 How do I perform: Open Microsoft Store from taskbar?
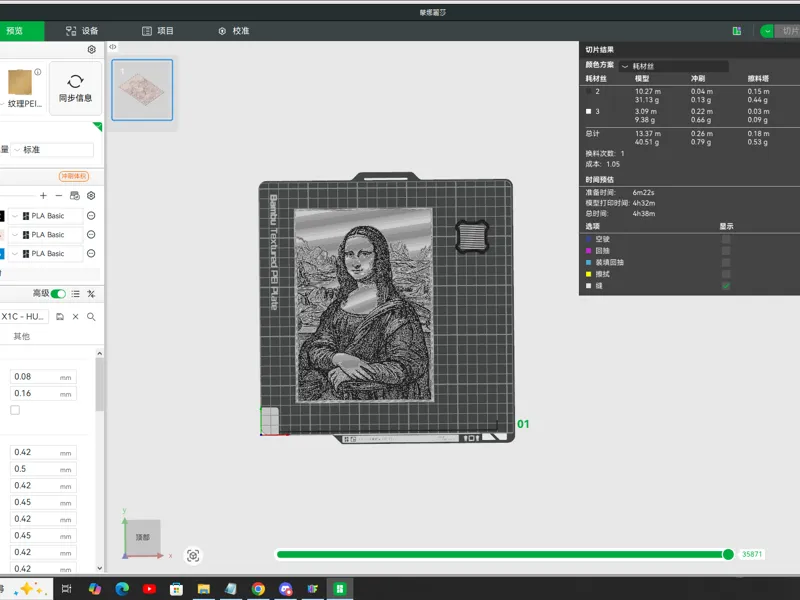click(177, 589)
